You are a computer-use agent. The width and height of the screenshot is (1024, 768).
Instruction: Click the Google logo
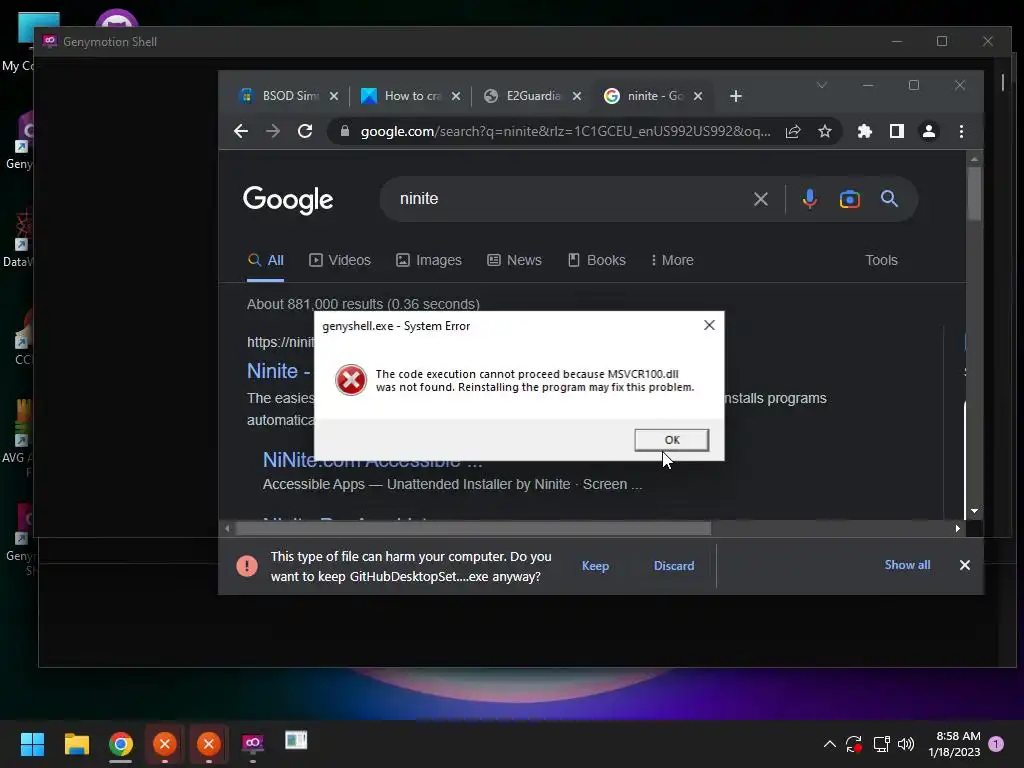click(288, 199)
